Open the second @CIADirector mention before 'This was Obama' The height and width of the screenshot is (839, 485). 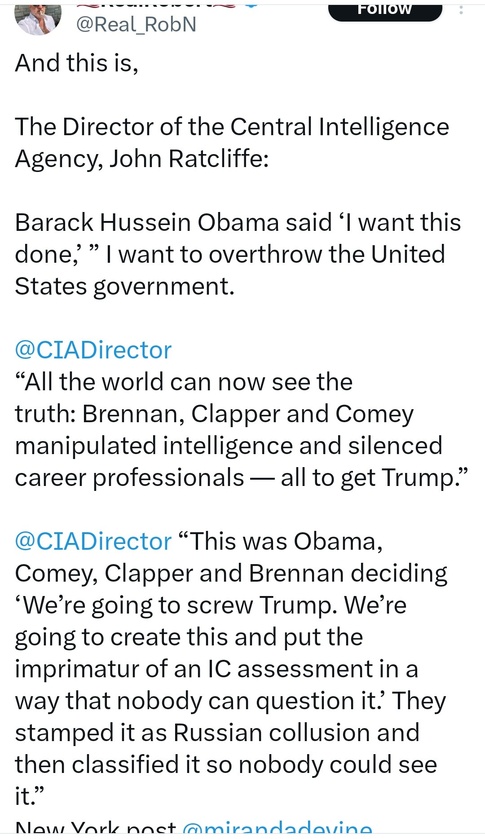pyautogui.click(x=93, y=541)
